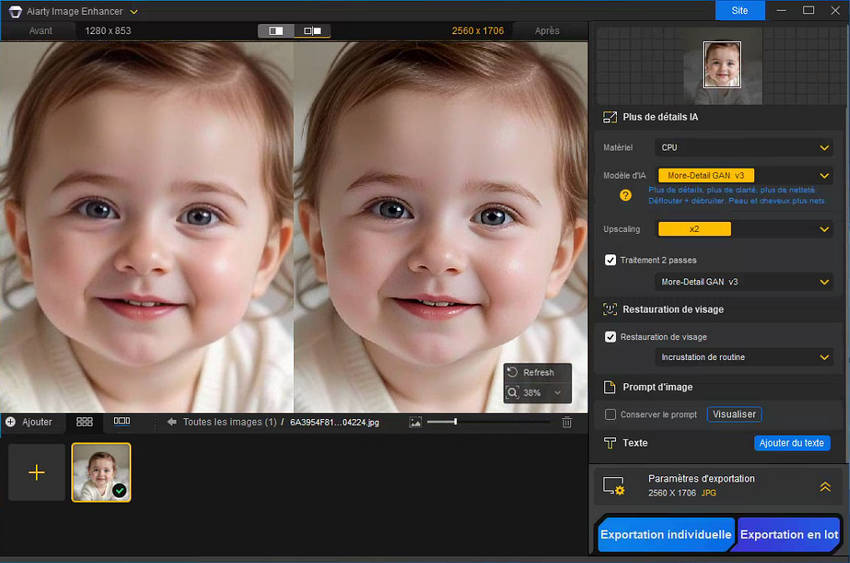Switch to single split compare view
The height and width of the screenshot is (563, 850).
(x=276, y=31)
